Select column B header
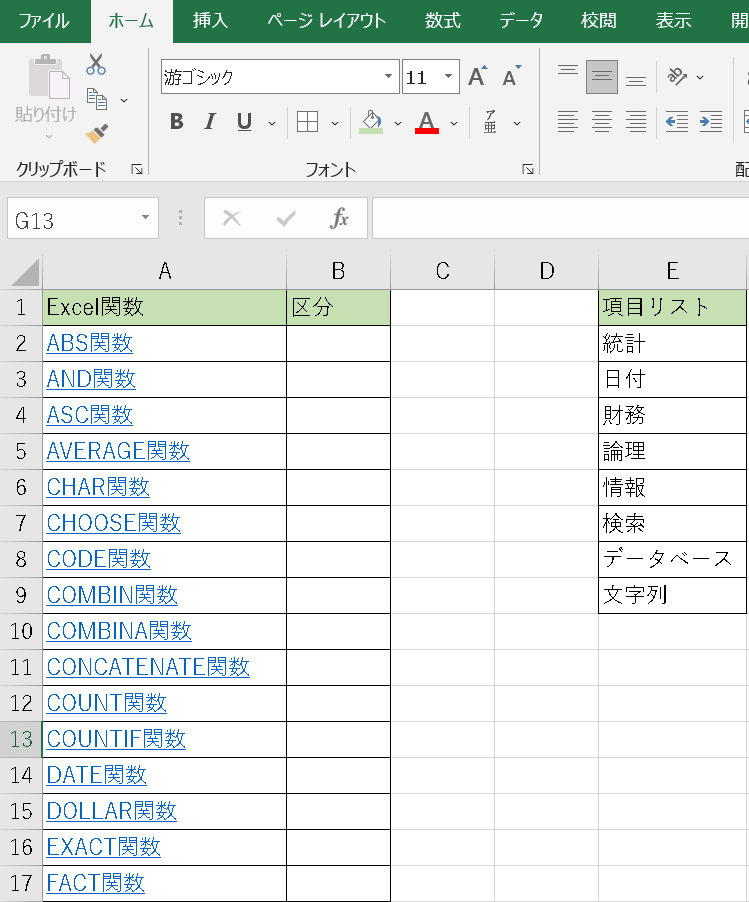This screenshot has height=902, width=749. tap(338, 271)
